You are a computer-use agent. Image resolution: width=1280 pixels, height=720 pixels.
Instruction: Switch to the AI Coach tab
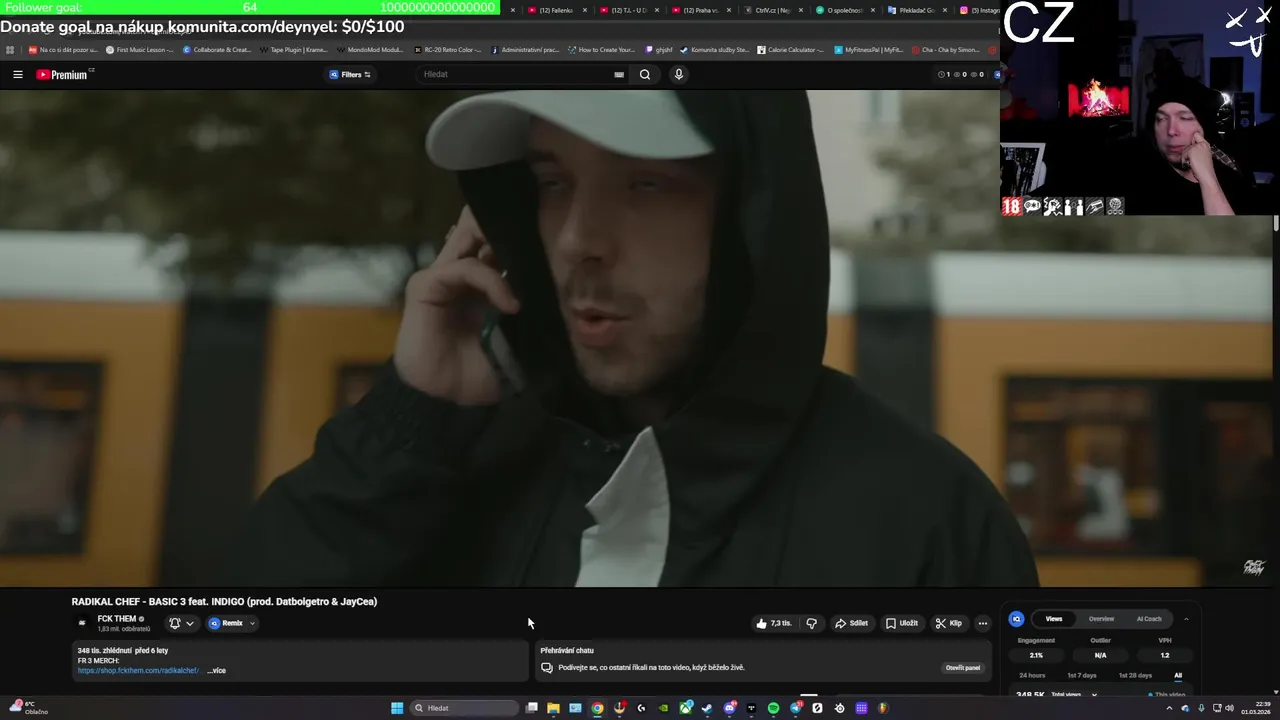[1149, 619]
